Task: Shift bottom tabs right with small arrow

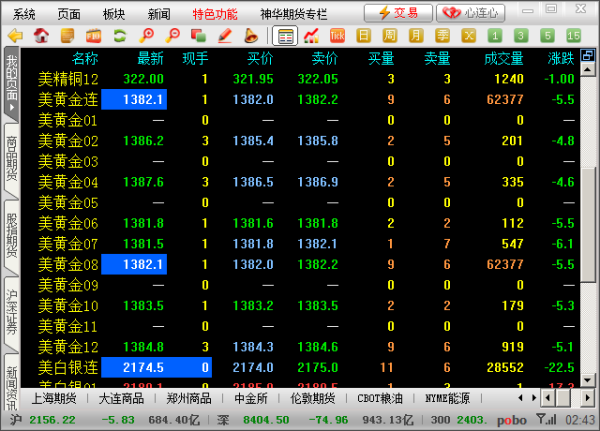Action: [534, 398]
